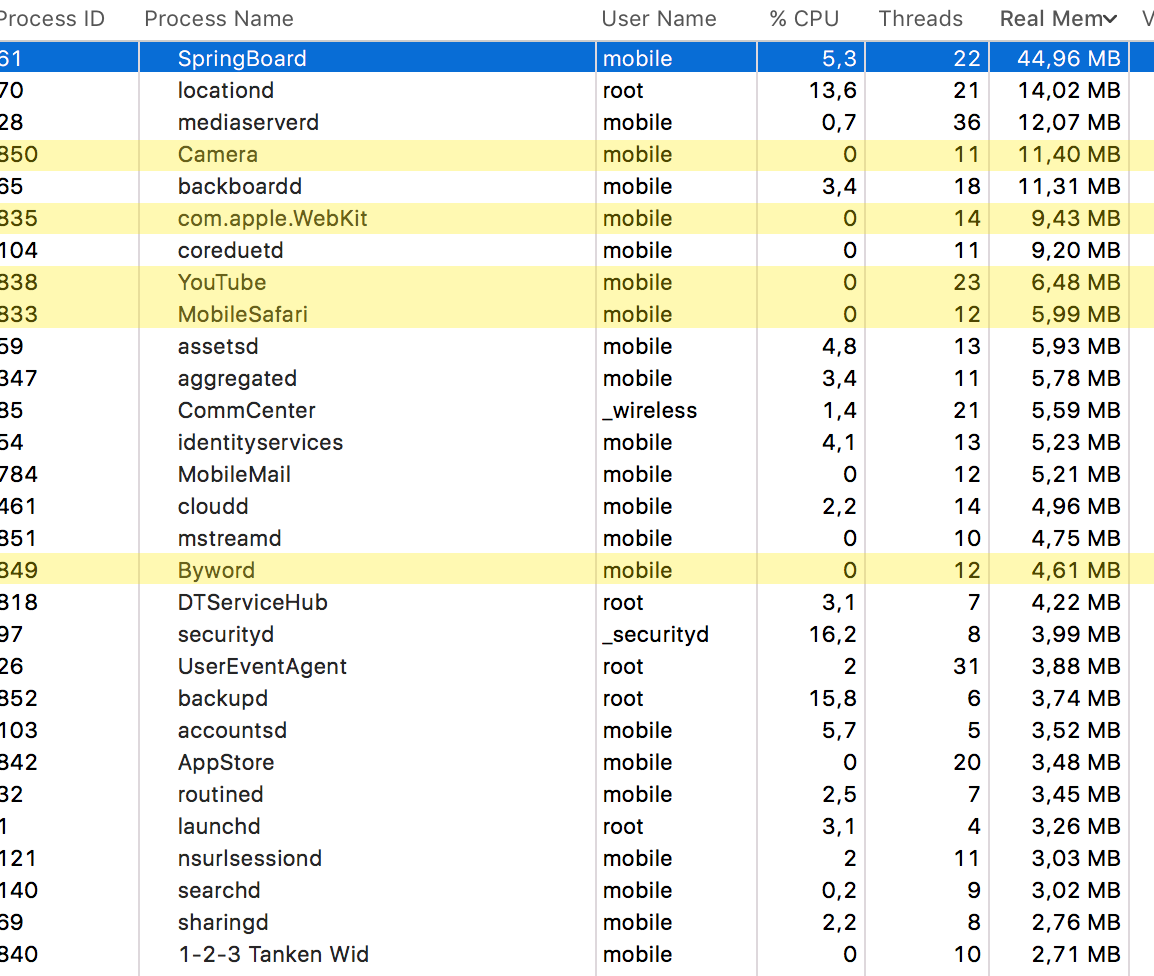
Task: Select the mstreamd process name
Action: [x=230, y=539]
